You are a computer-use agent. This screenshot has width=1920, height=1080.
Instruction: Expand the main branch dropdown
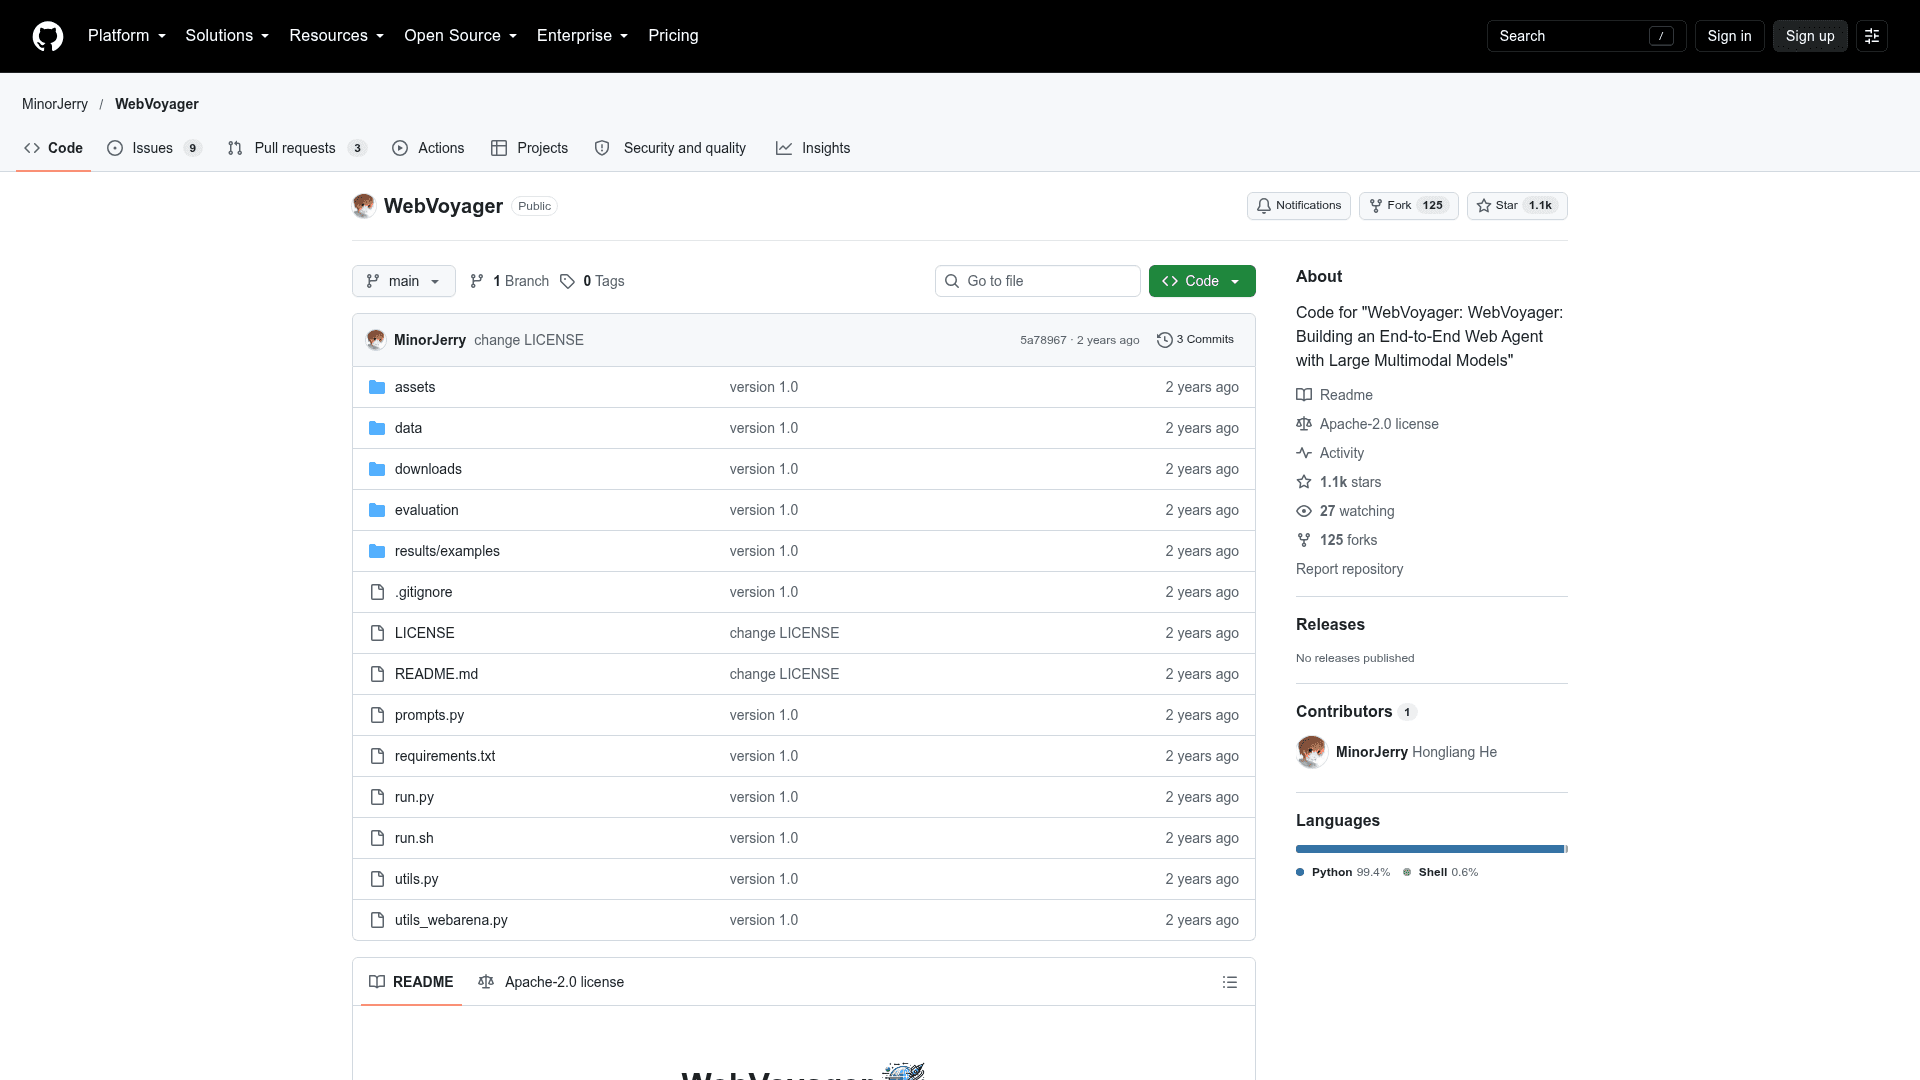(x=404, y=281)
